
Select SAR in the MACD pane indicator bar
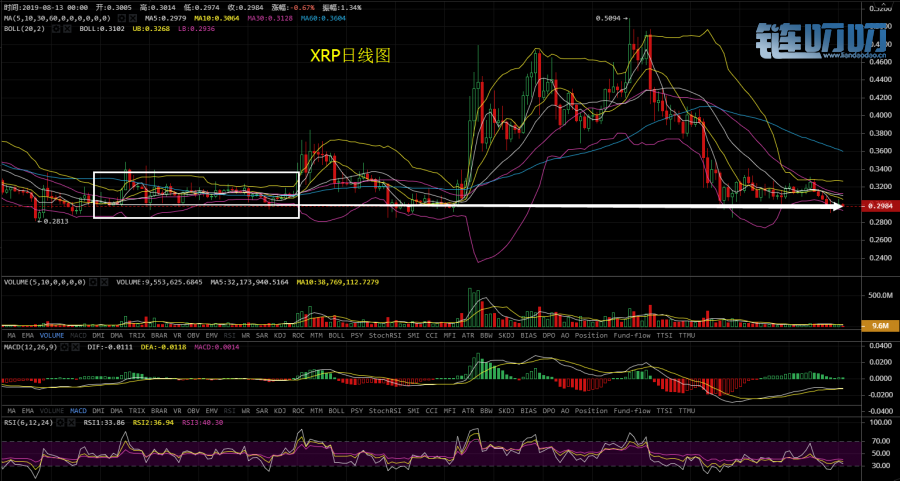pyautogui.click(x=262, y=411)
